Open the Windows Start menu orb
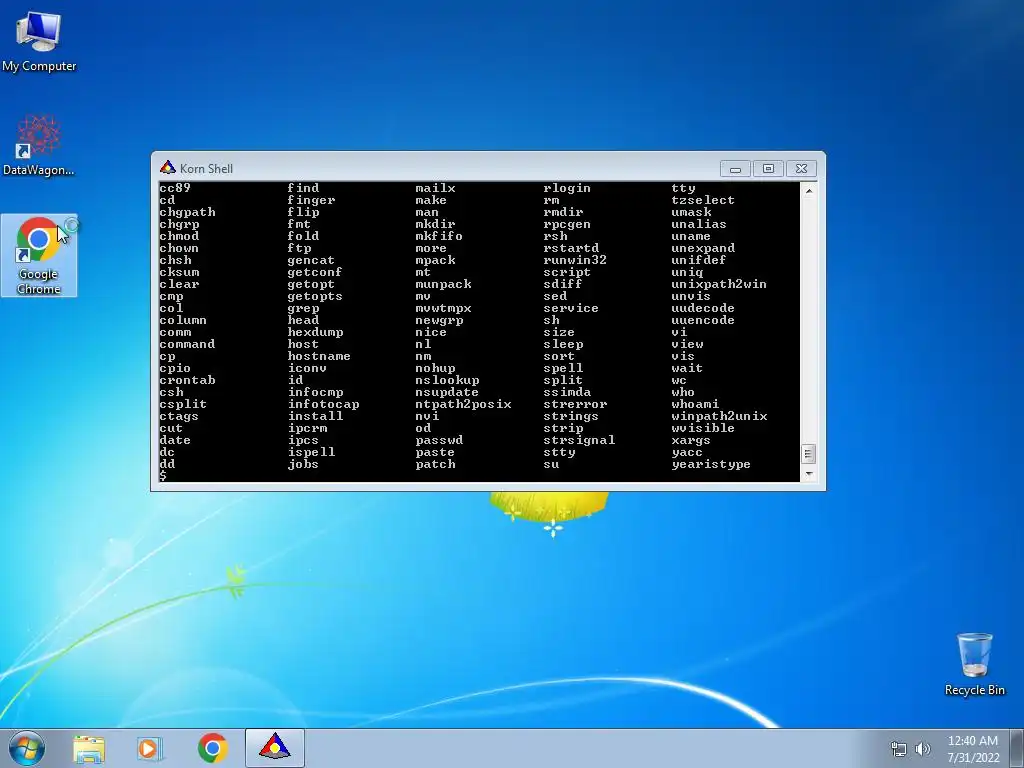Image resolution: width=1024 pixels, height=768 pixels. (27, 748)
